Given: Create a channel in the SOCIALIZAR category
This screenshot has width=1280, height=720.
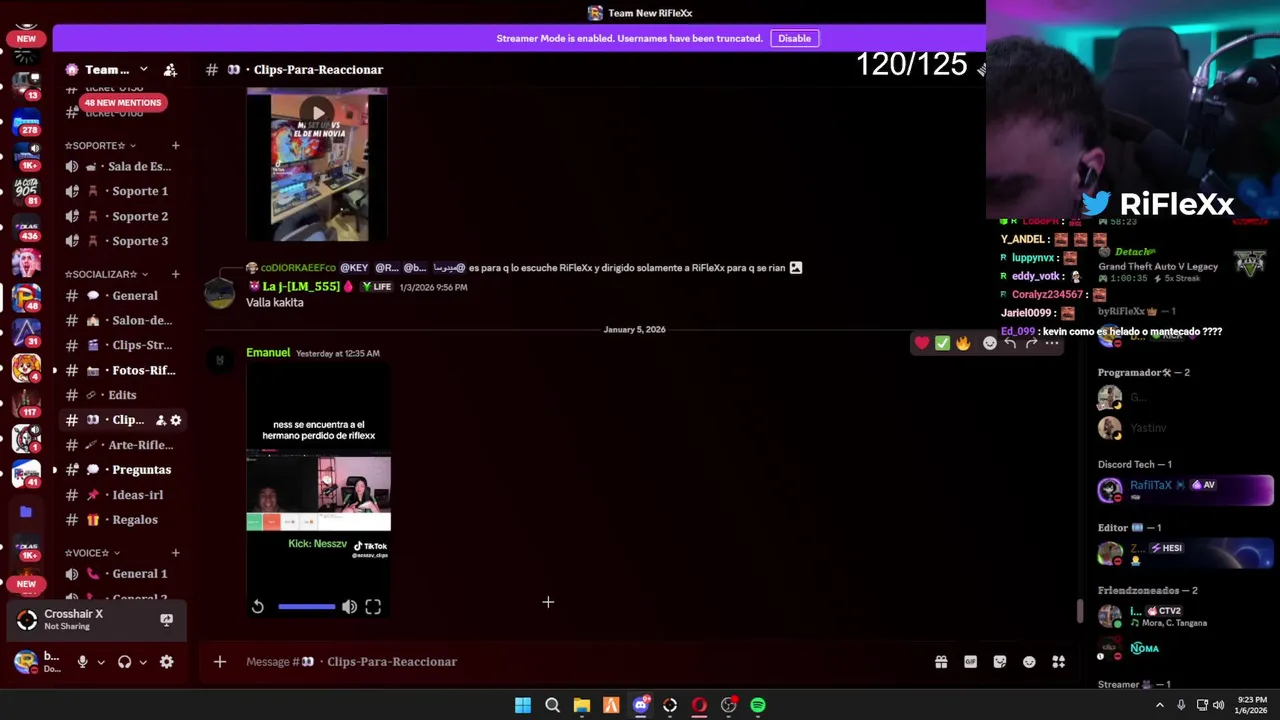Looking at the screenshot, I should click(176, 274).
